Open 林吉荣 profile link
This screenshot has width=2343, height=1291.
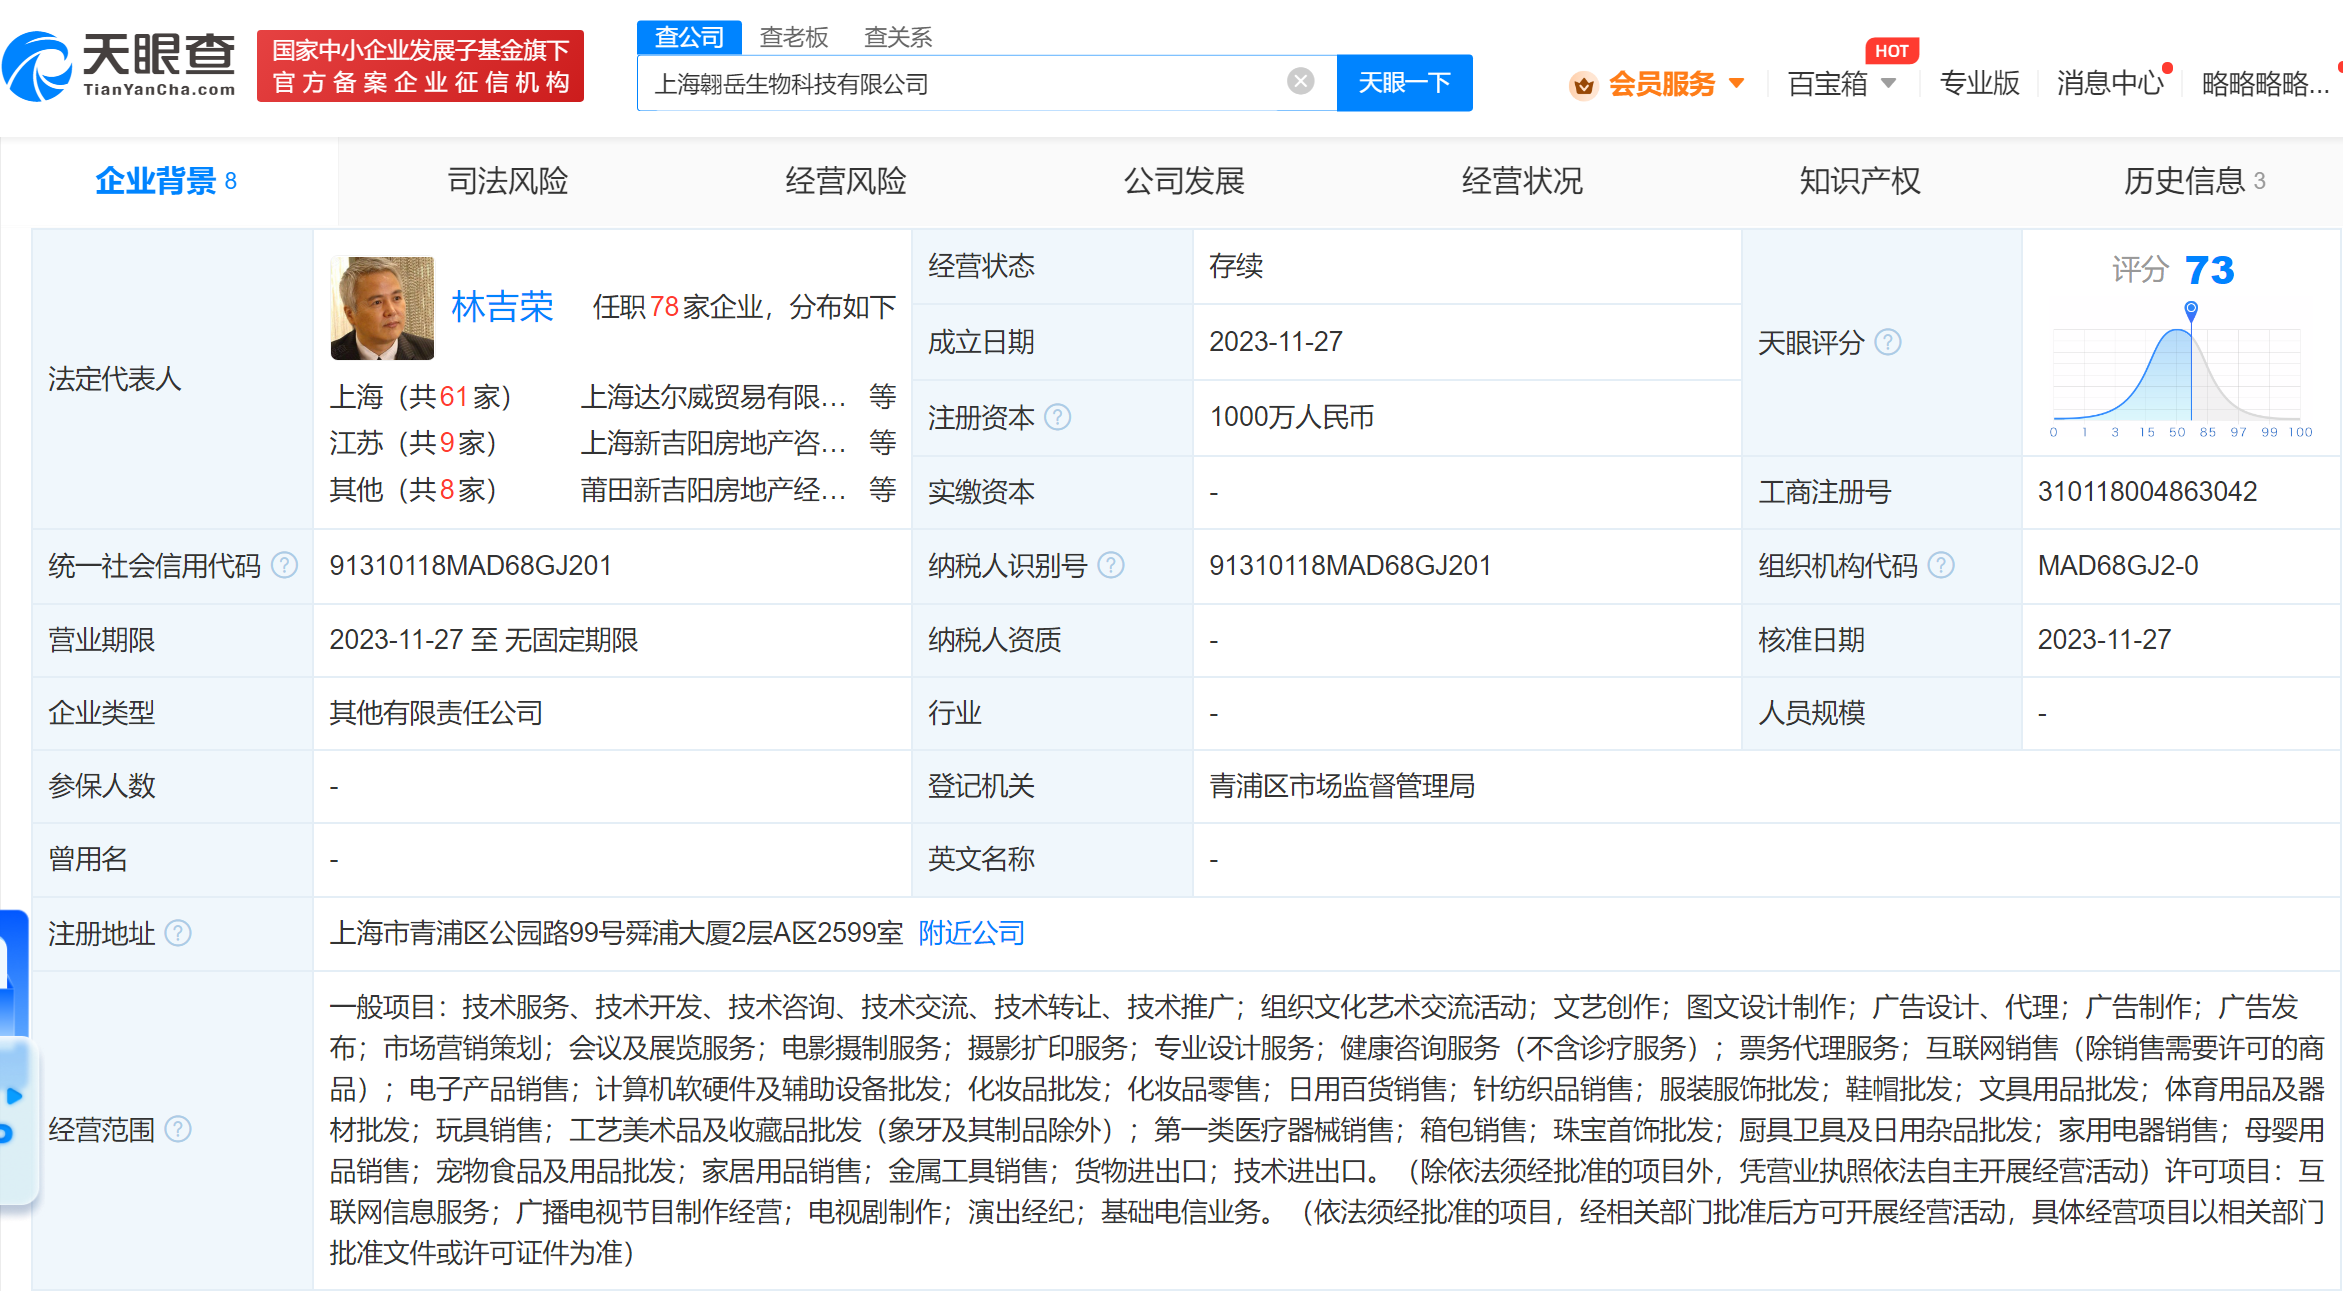pos(502,307)
